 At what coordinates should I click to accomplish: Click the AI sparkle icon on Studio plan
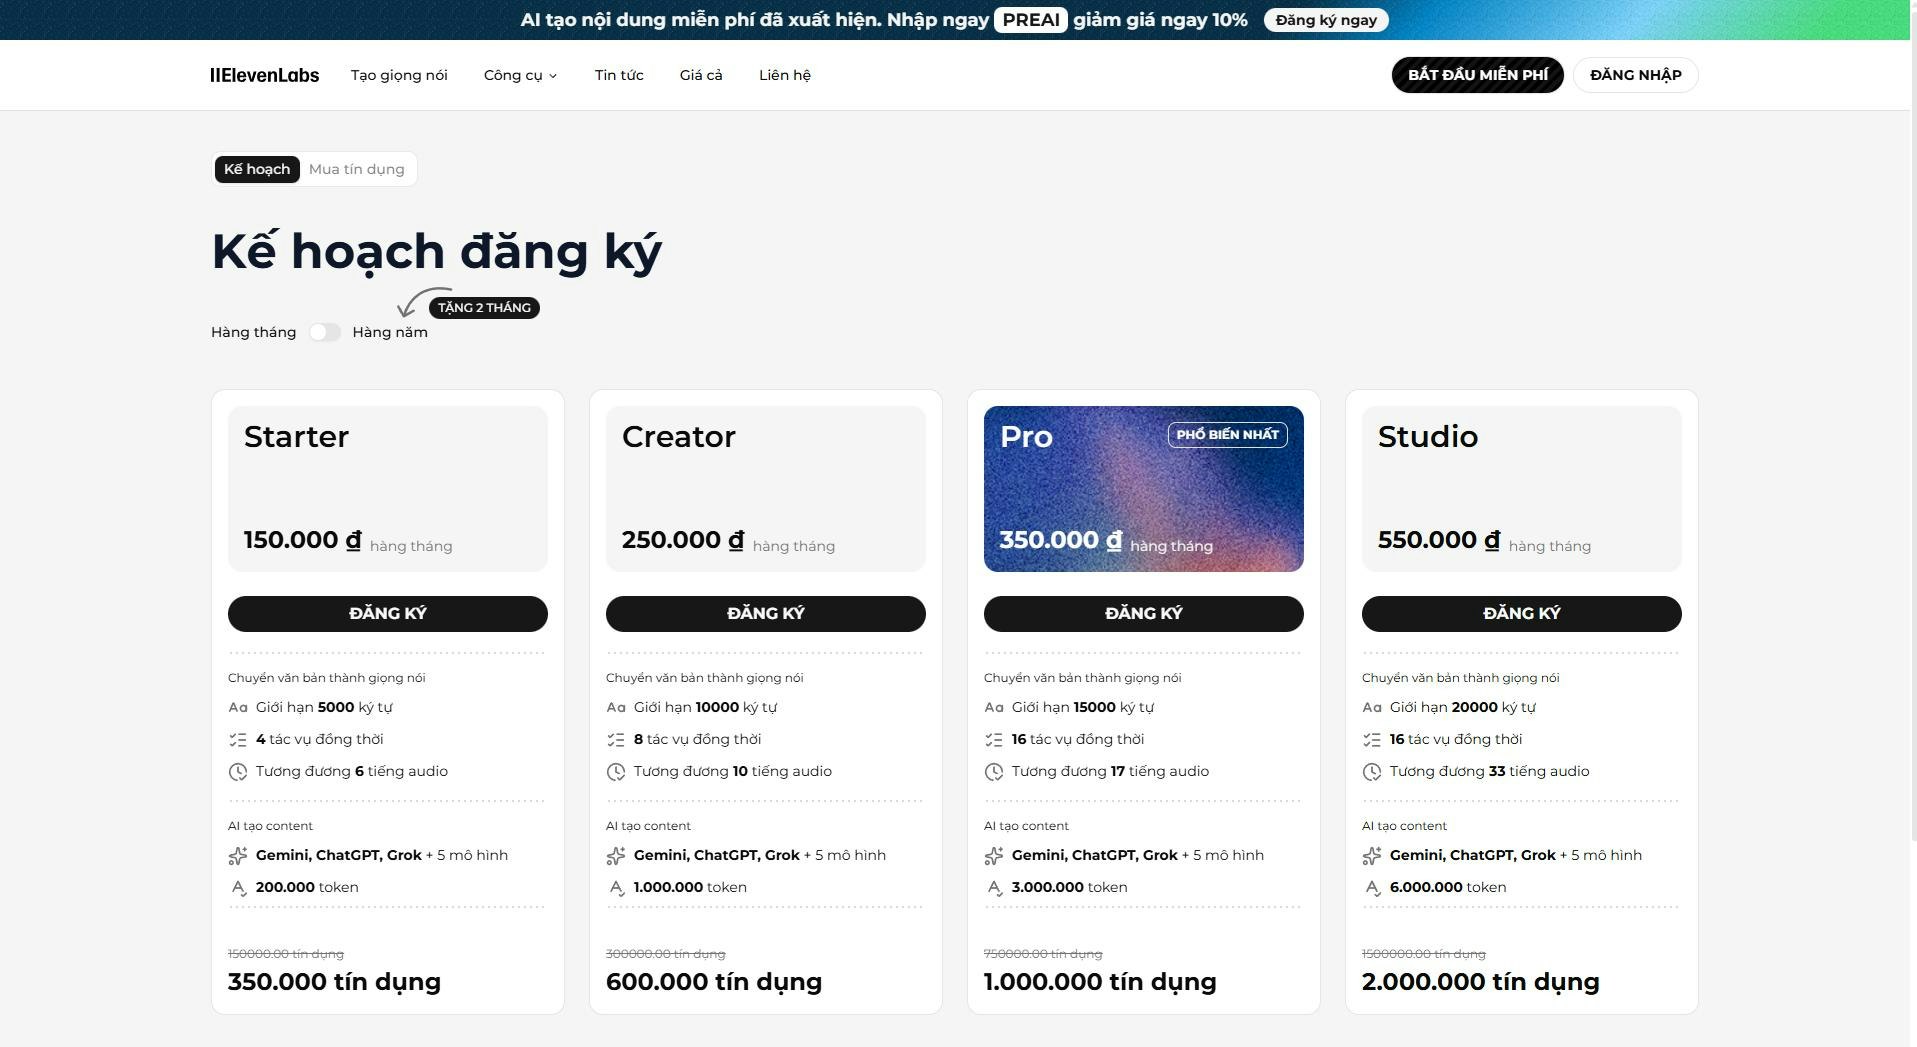point(1370,855)
